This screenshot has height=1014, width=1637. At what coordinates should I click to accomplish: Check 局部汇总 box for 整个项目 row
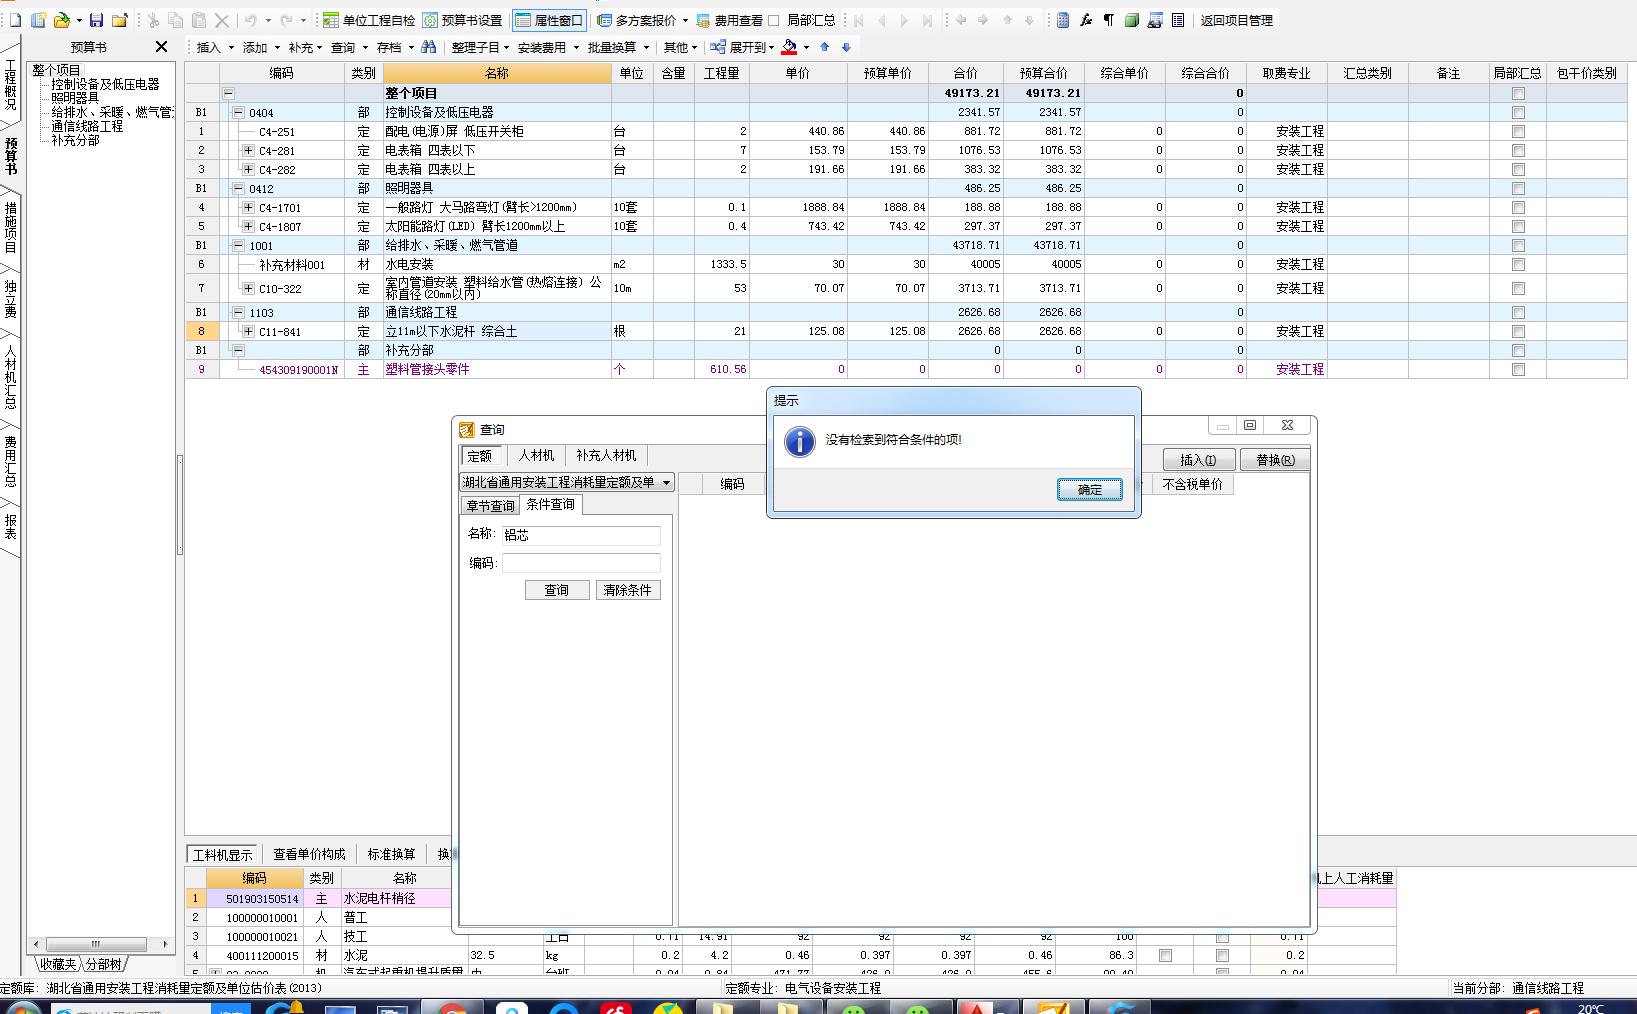click(x=1518, y=93)
